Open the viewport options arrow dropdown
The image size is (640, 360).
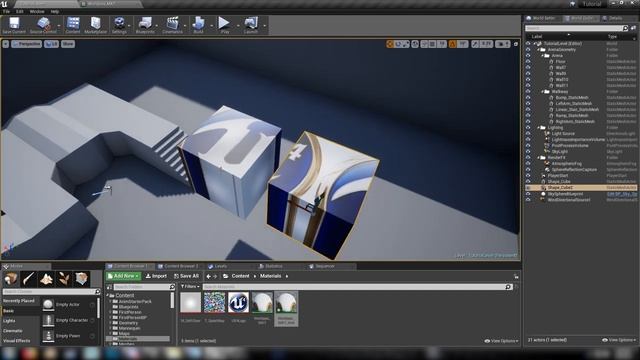pos(5,44)
